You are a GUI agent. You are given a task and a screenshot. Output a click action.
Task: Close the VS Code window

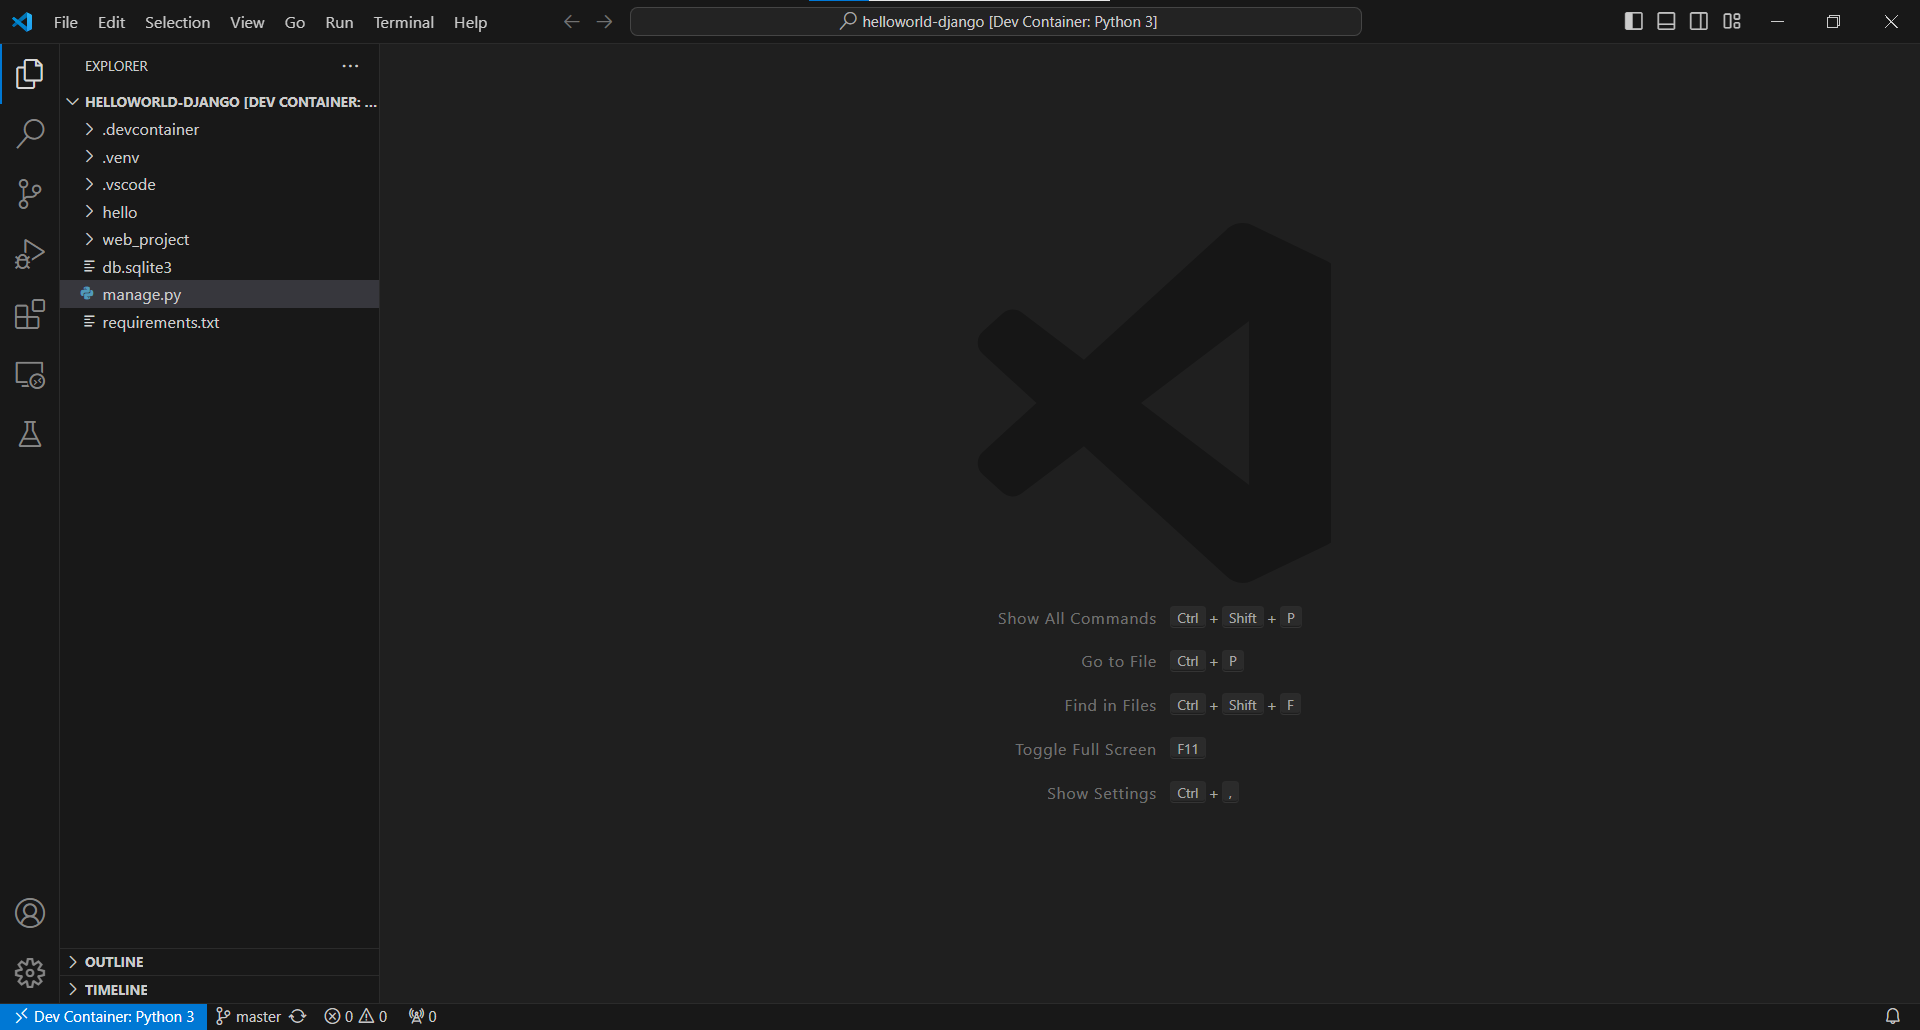click(1891, 21)
